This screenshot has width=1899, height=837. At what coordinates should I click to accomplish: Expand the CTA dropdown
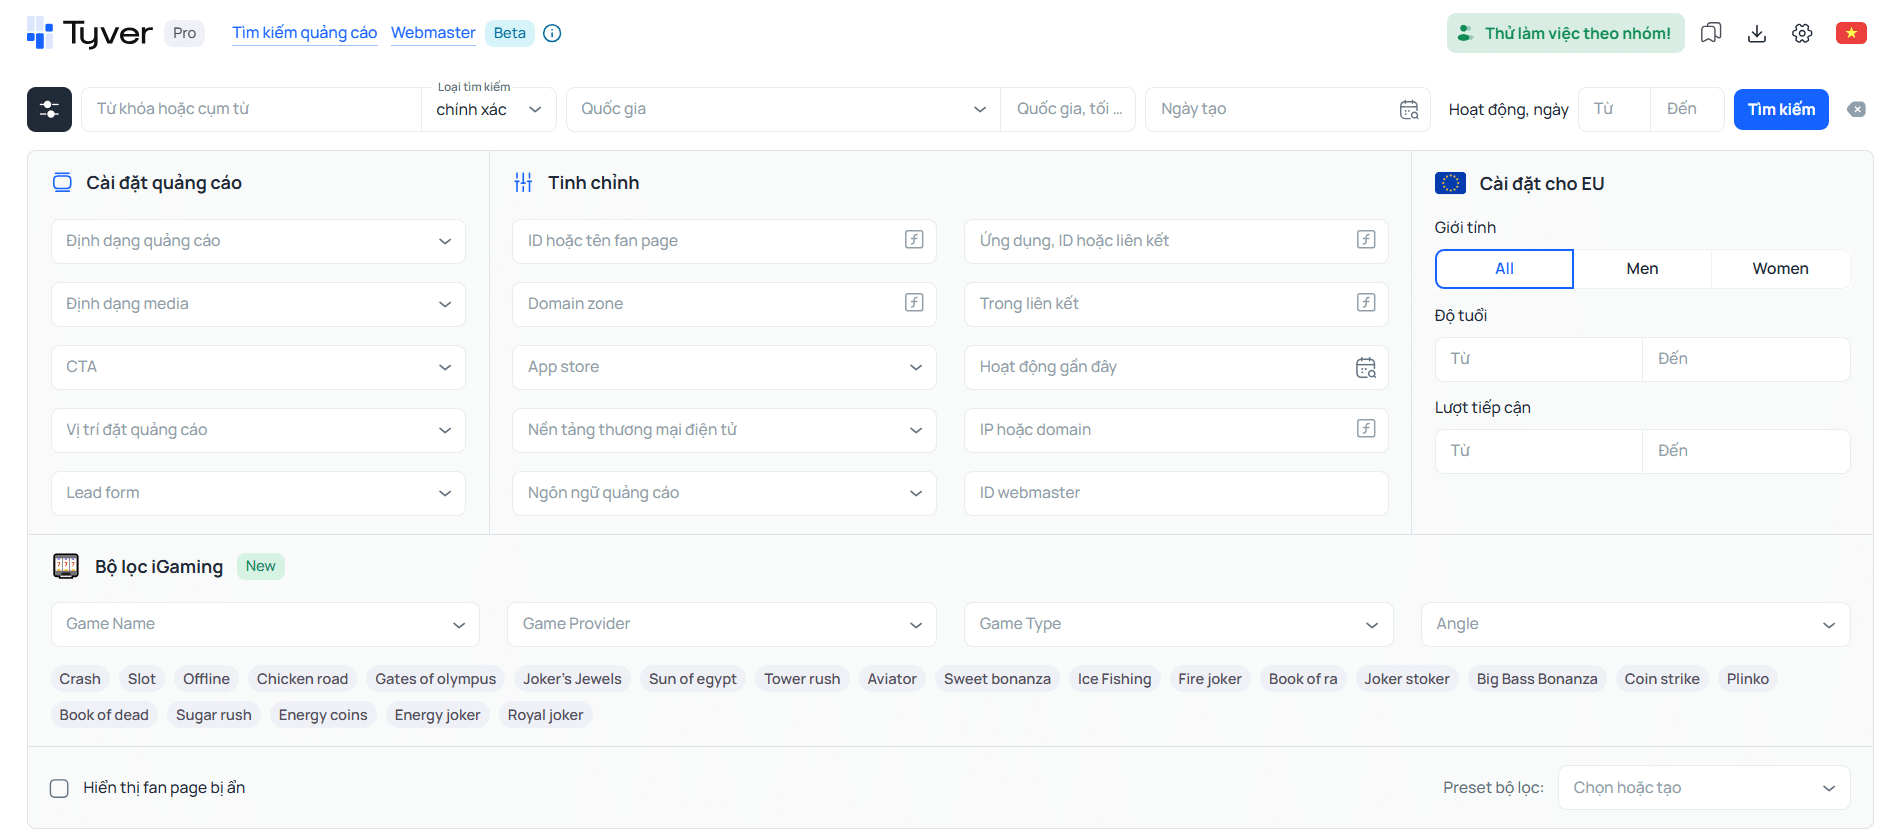coord(258,367)
